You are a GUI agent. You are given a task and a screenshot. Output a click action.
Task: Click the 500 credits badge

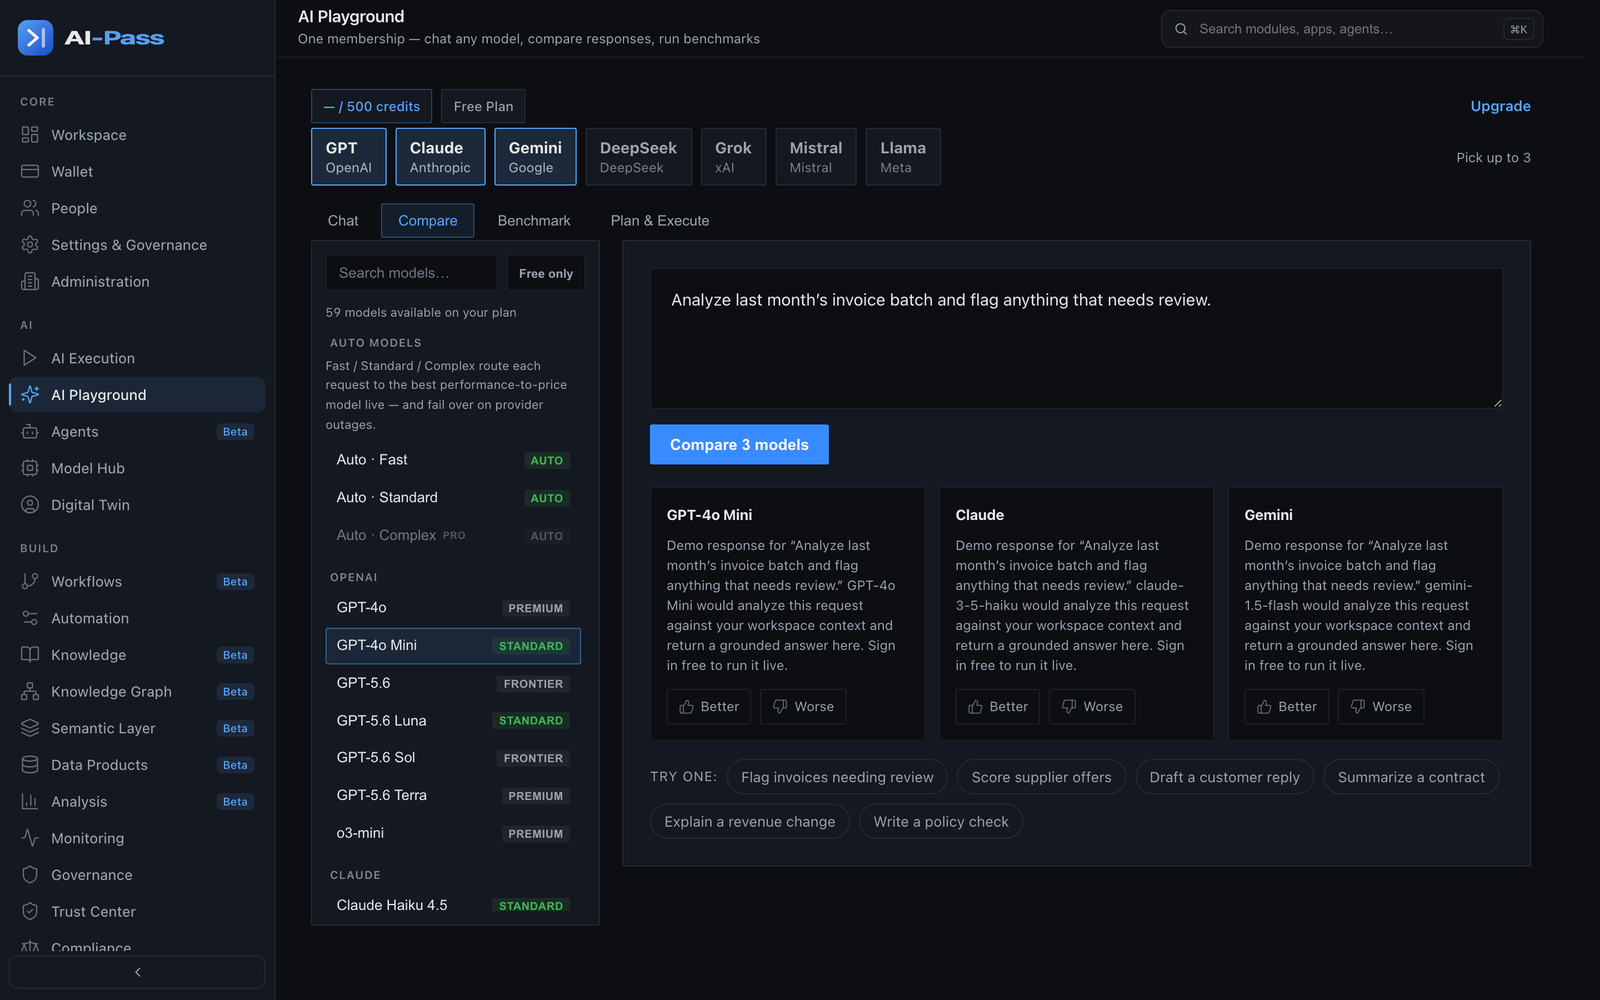(372, 106)
